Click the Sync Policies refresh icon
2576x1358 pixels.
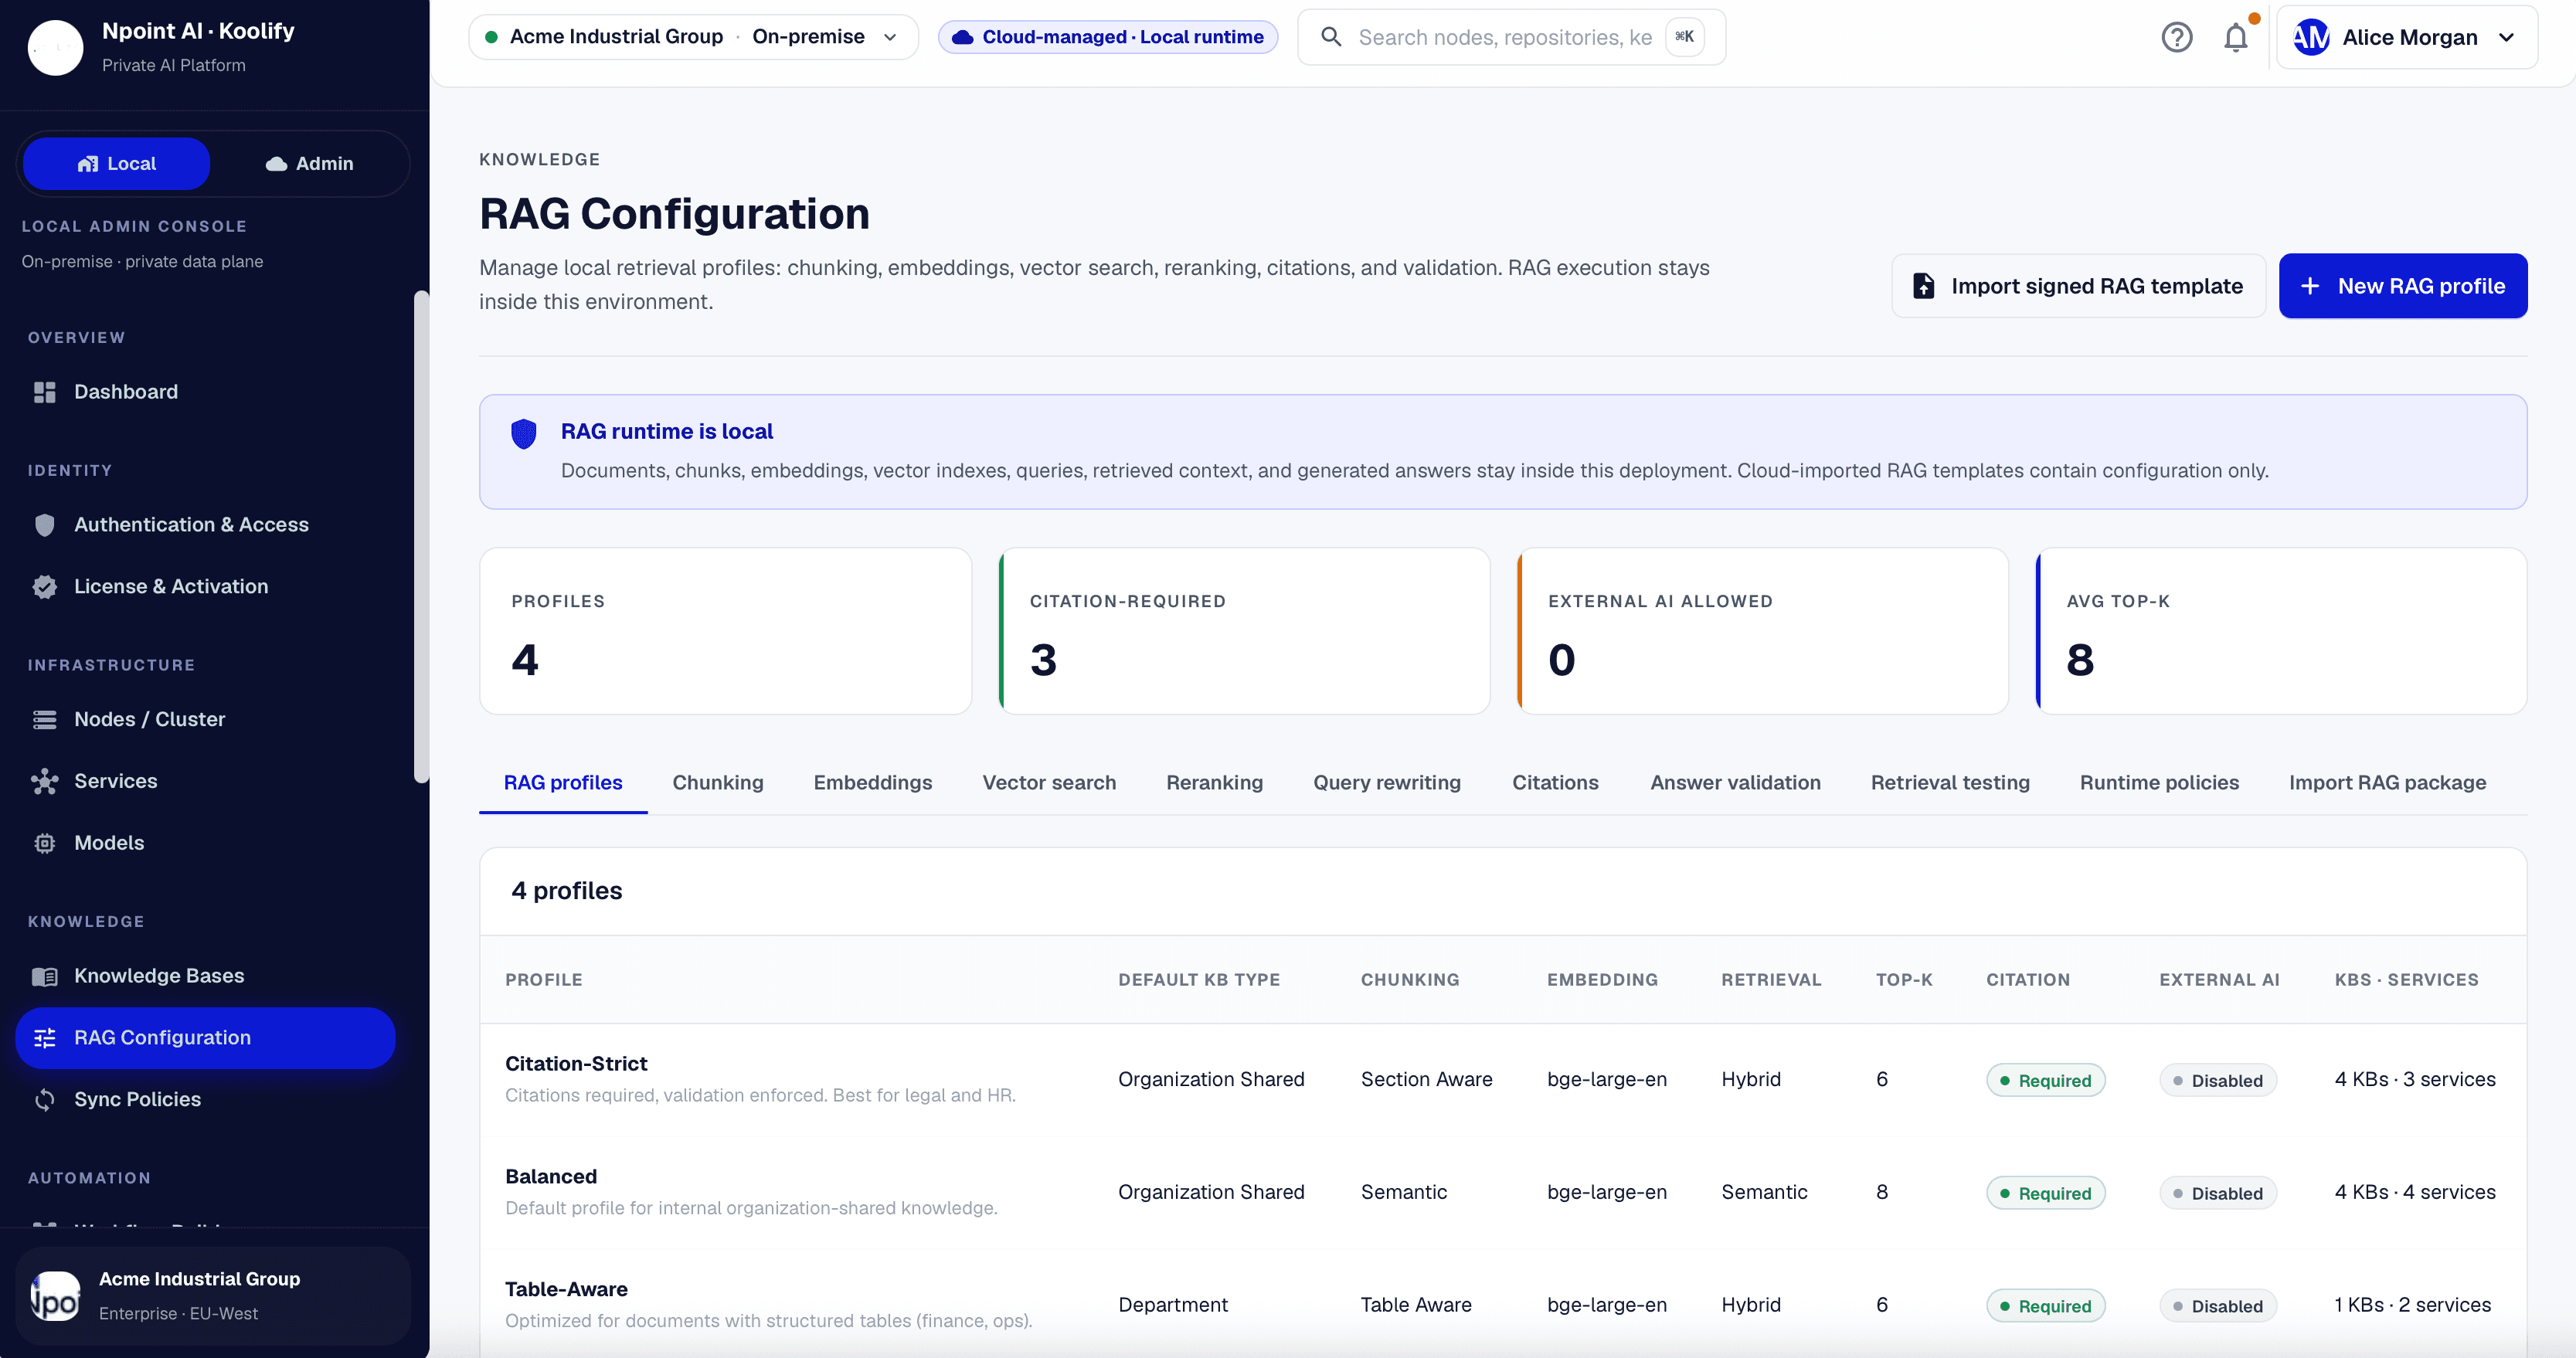pyautogui.click(x=44, y=1100)
